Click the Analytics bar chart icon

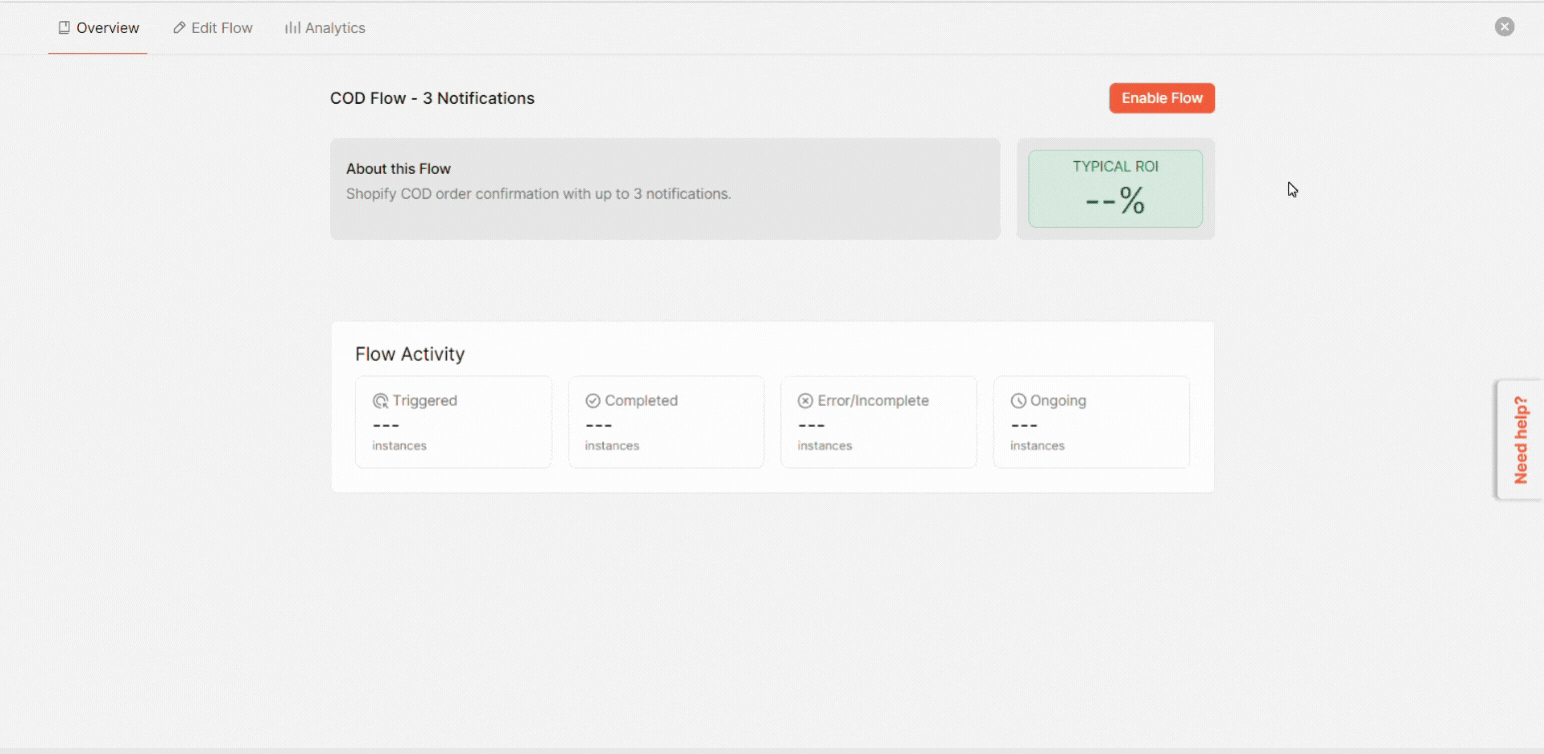pyautogui.click(x=293, y=28)
